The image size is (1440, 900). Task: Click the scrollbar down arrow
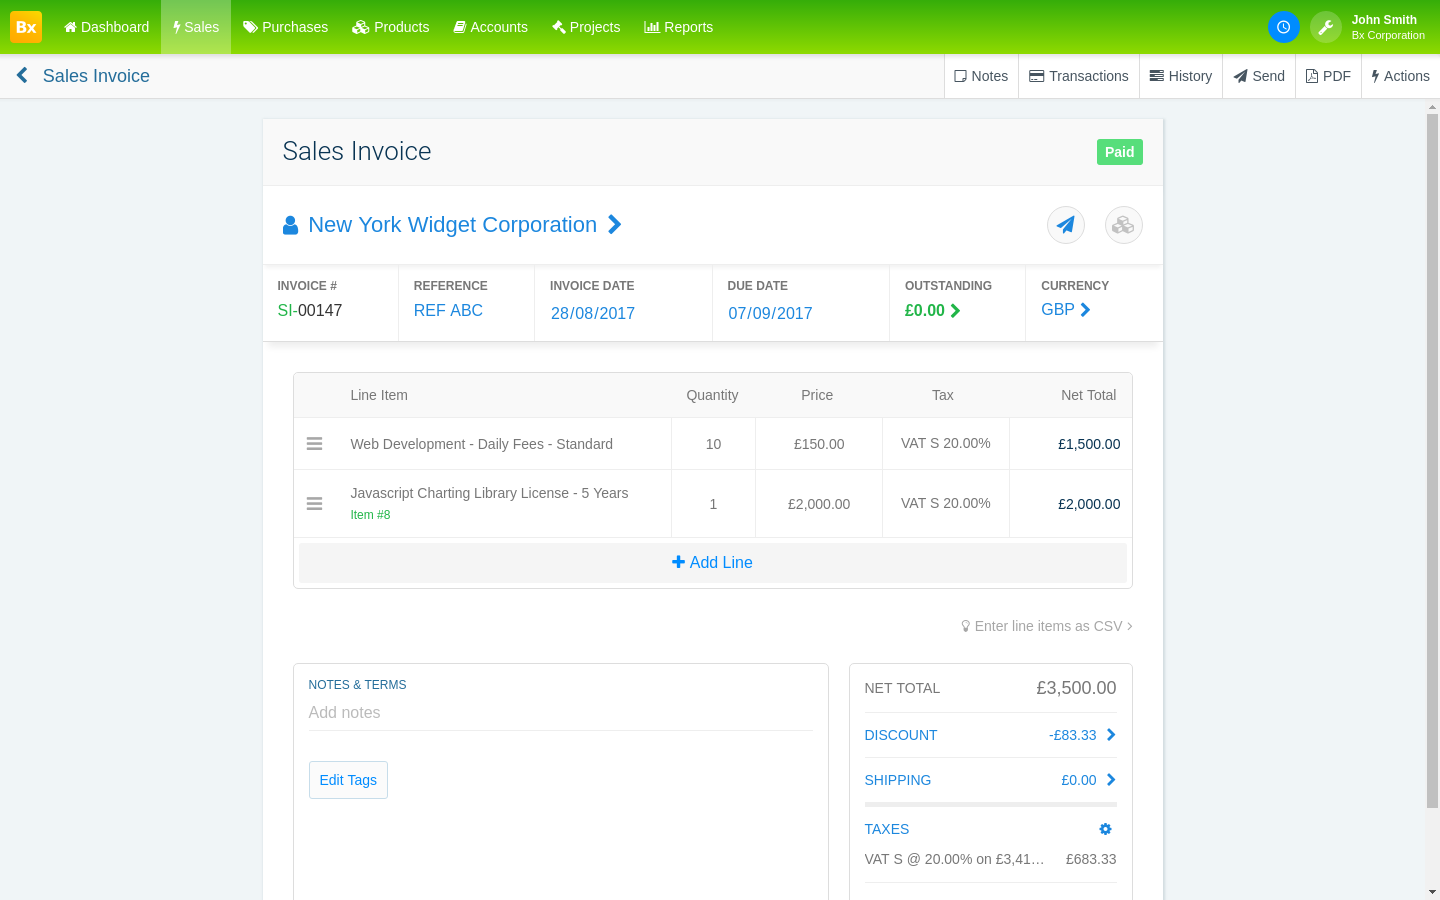tap(1432, 891)
